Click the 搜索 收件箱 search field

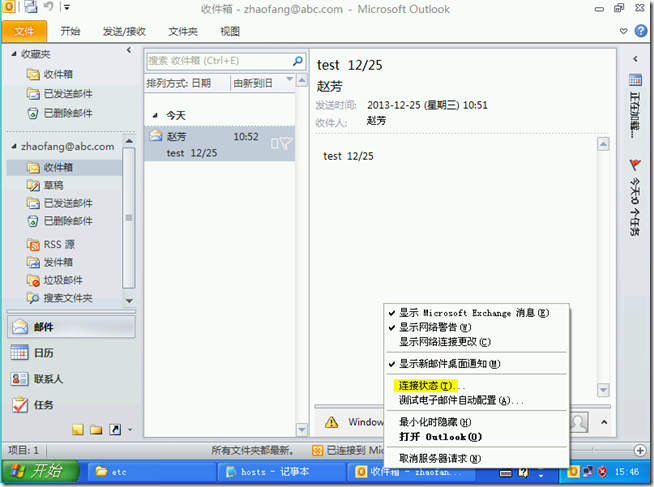(x=219, y=61)
